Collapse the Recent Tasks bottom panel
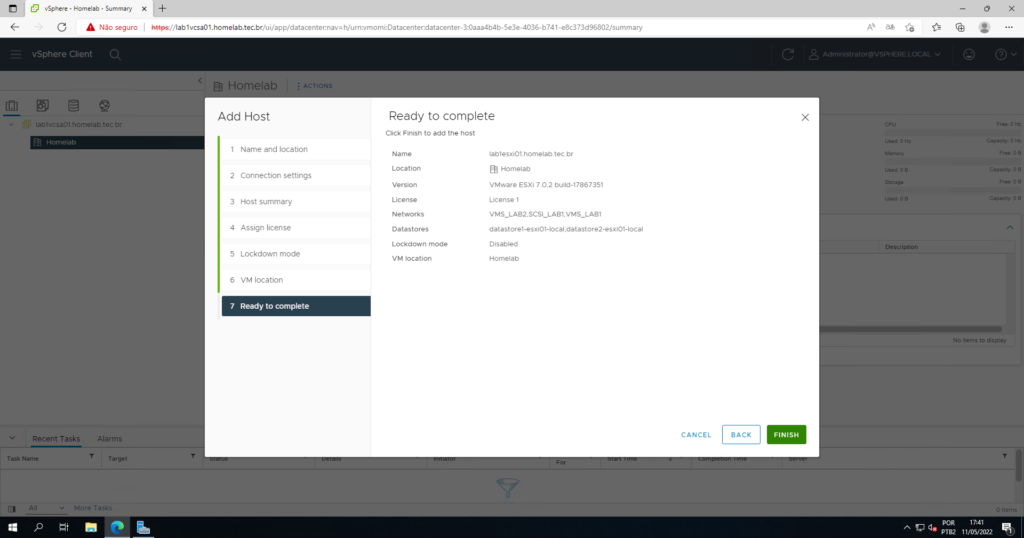This screenshot has height=538, width=1024. [12, 438]
